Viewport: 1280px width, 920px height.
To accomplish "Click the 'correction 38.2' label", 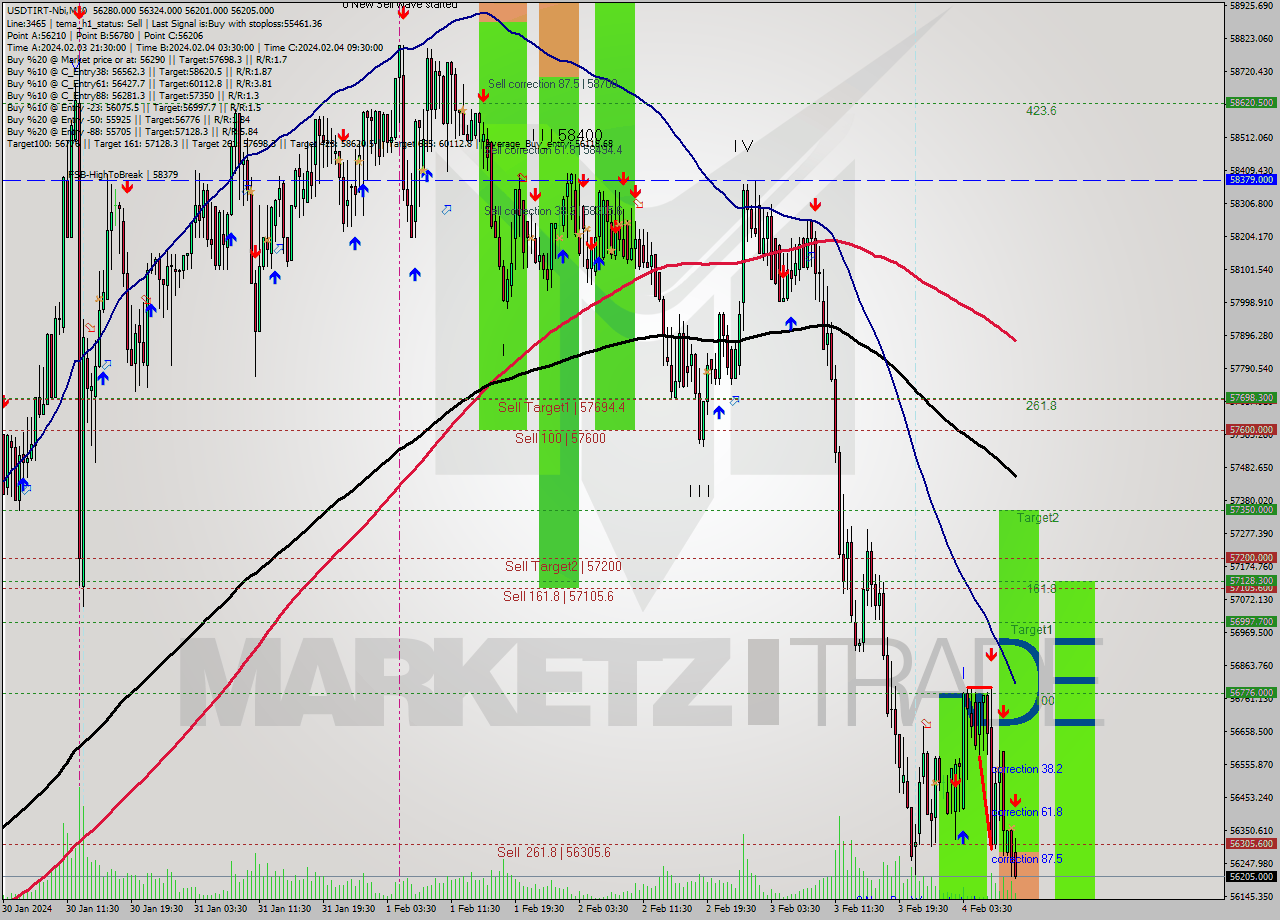I will coord(1027,769).
